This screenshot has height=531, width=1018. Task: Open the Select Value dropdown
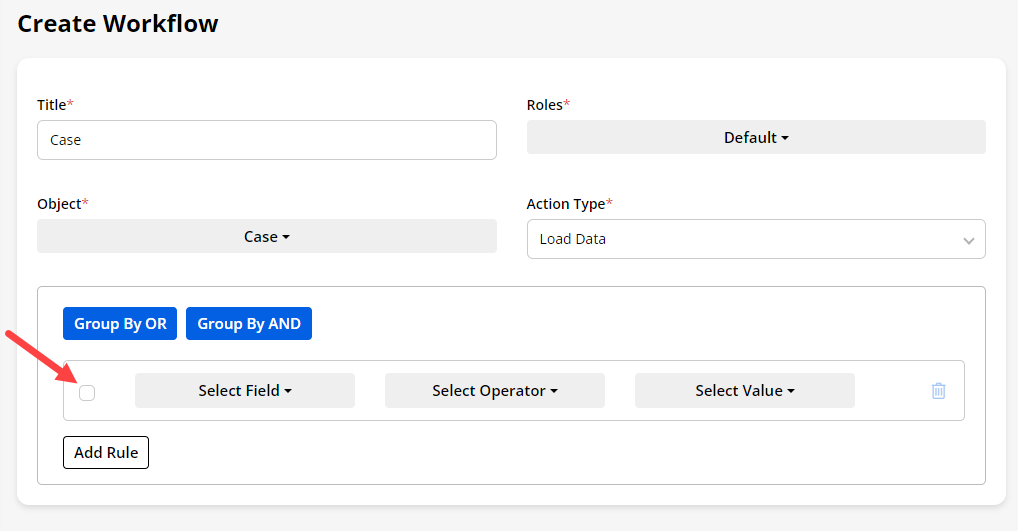point(744,391)
